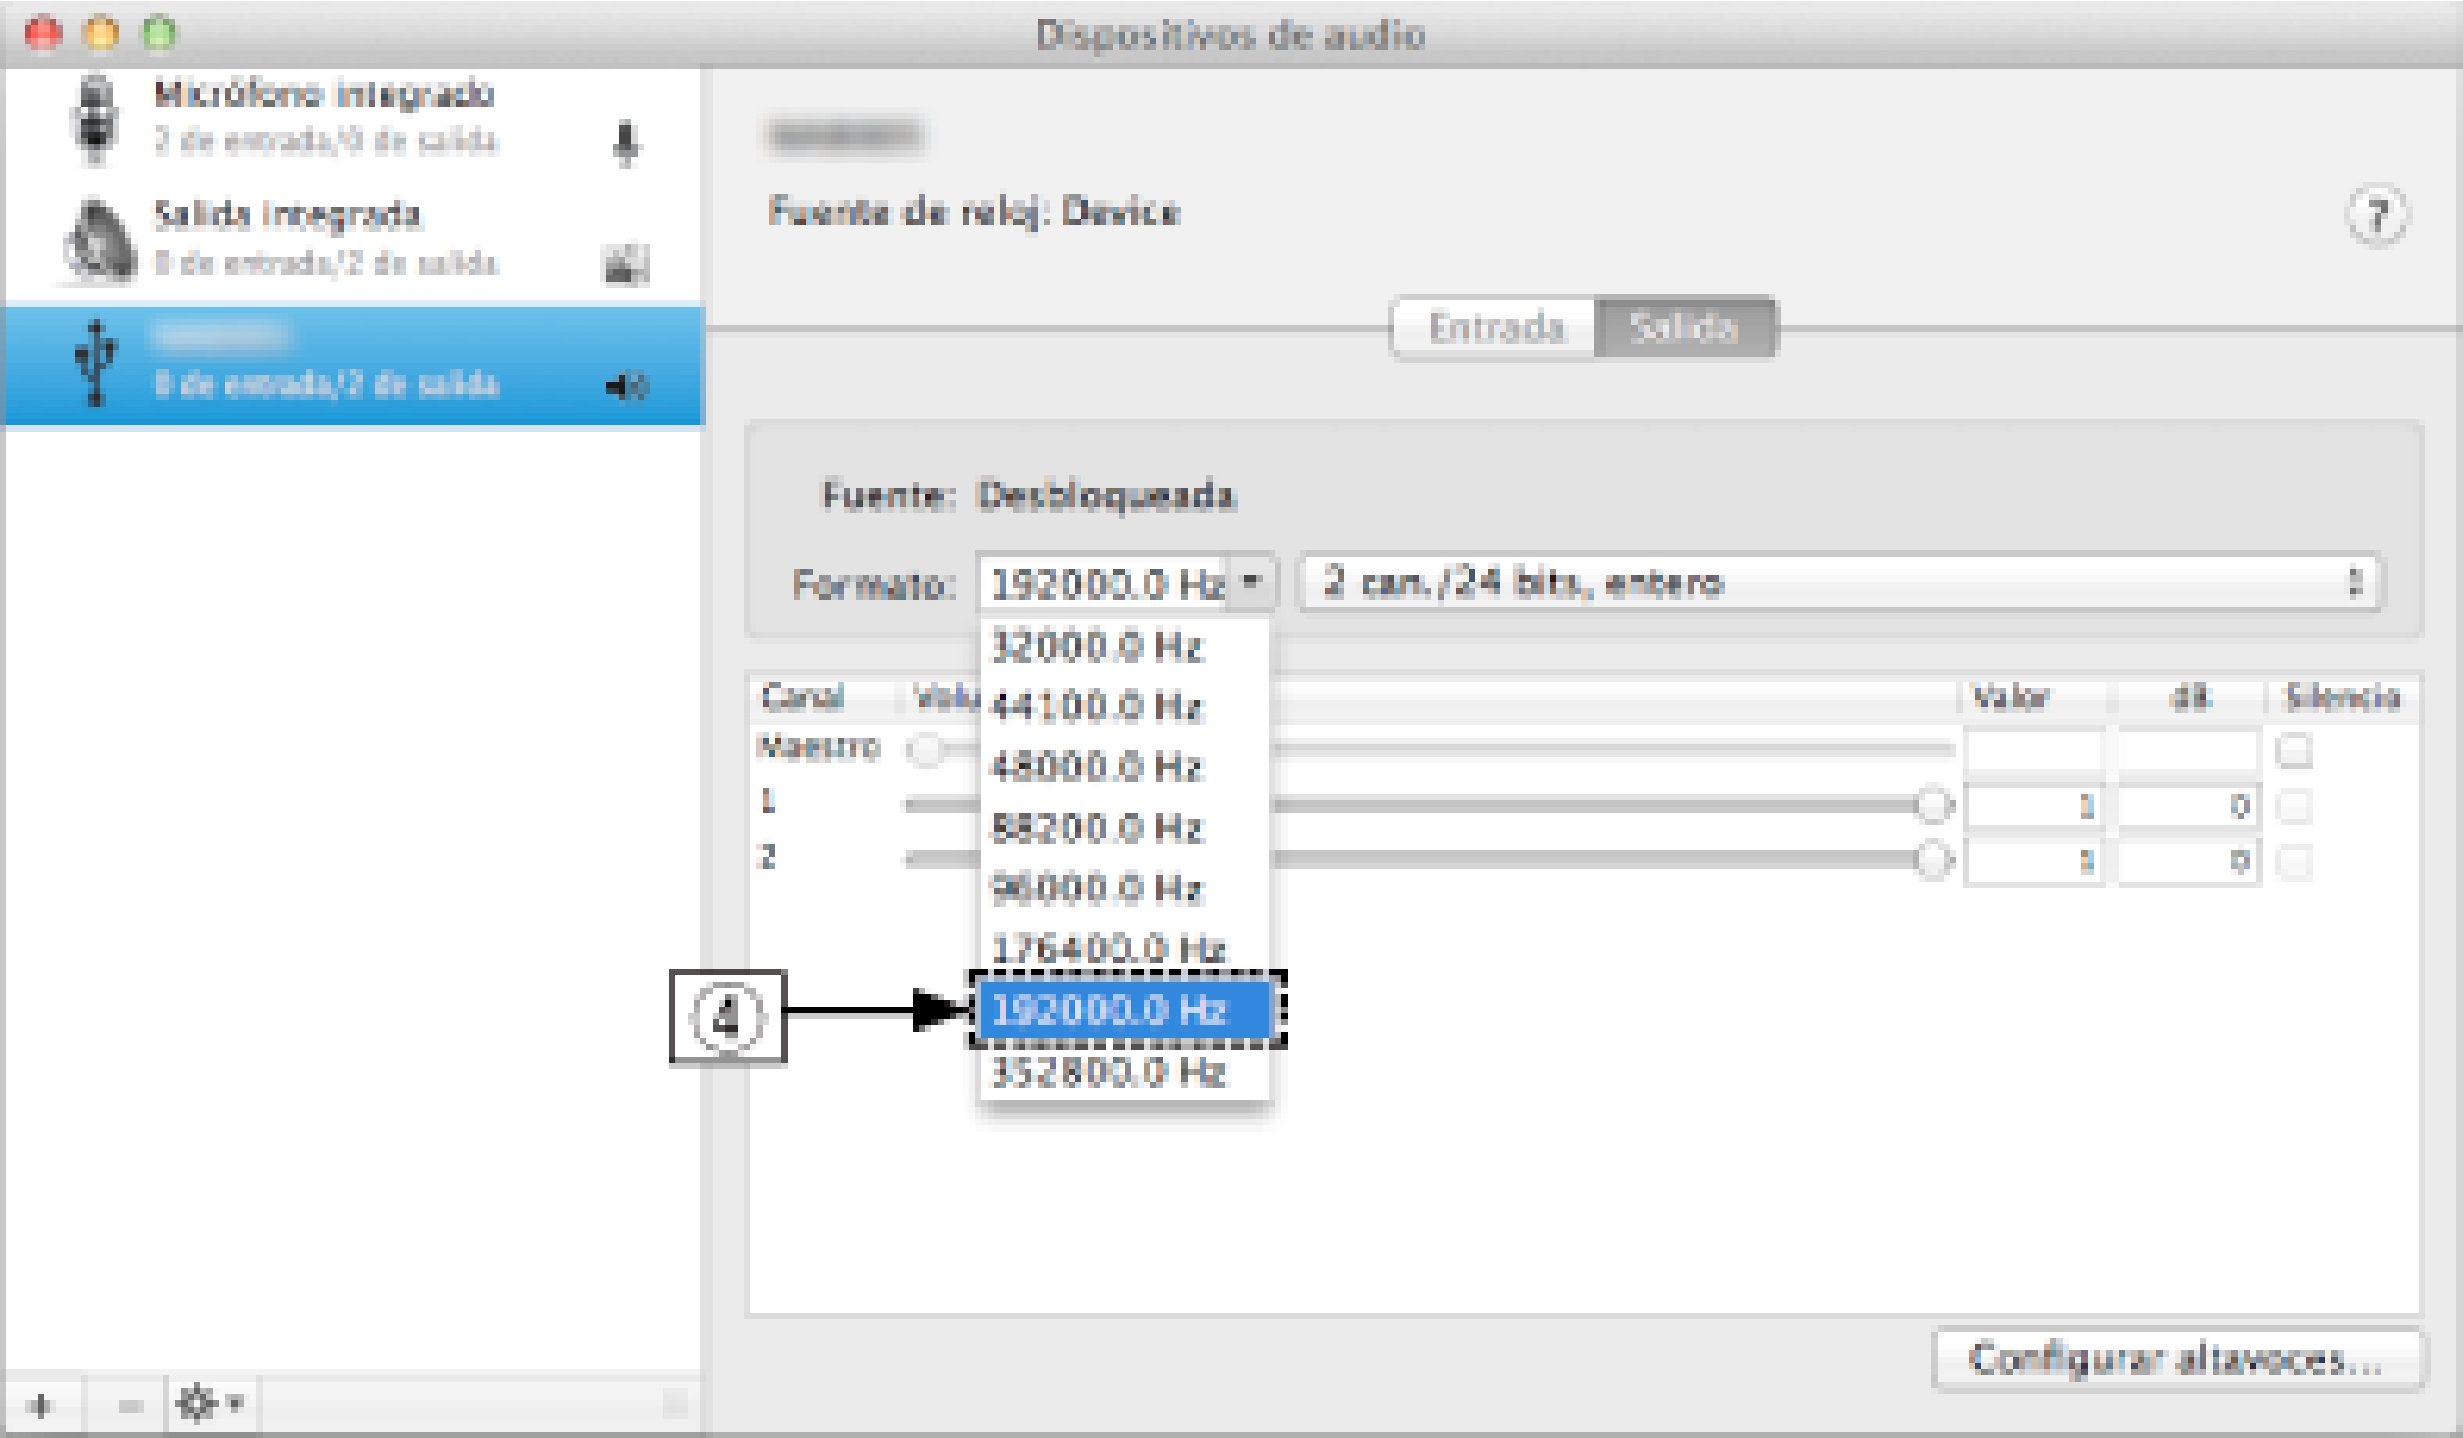The image size is (2463, 1438).
Task: Click the built-in microphone device icon
Action: [x=95, y=118]
